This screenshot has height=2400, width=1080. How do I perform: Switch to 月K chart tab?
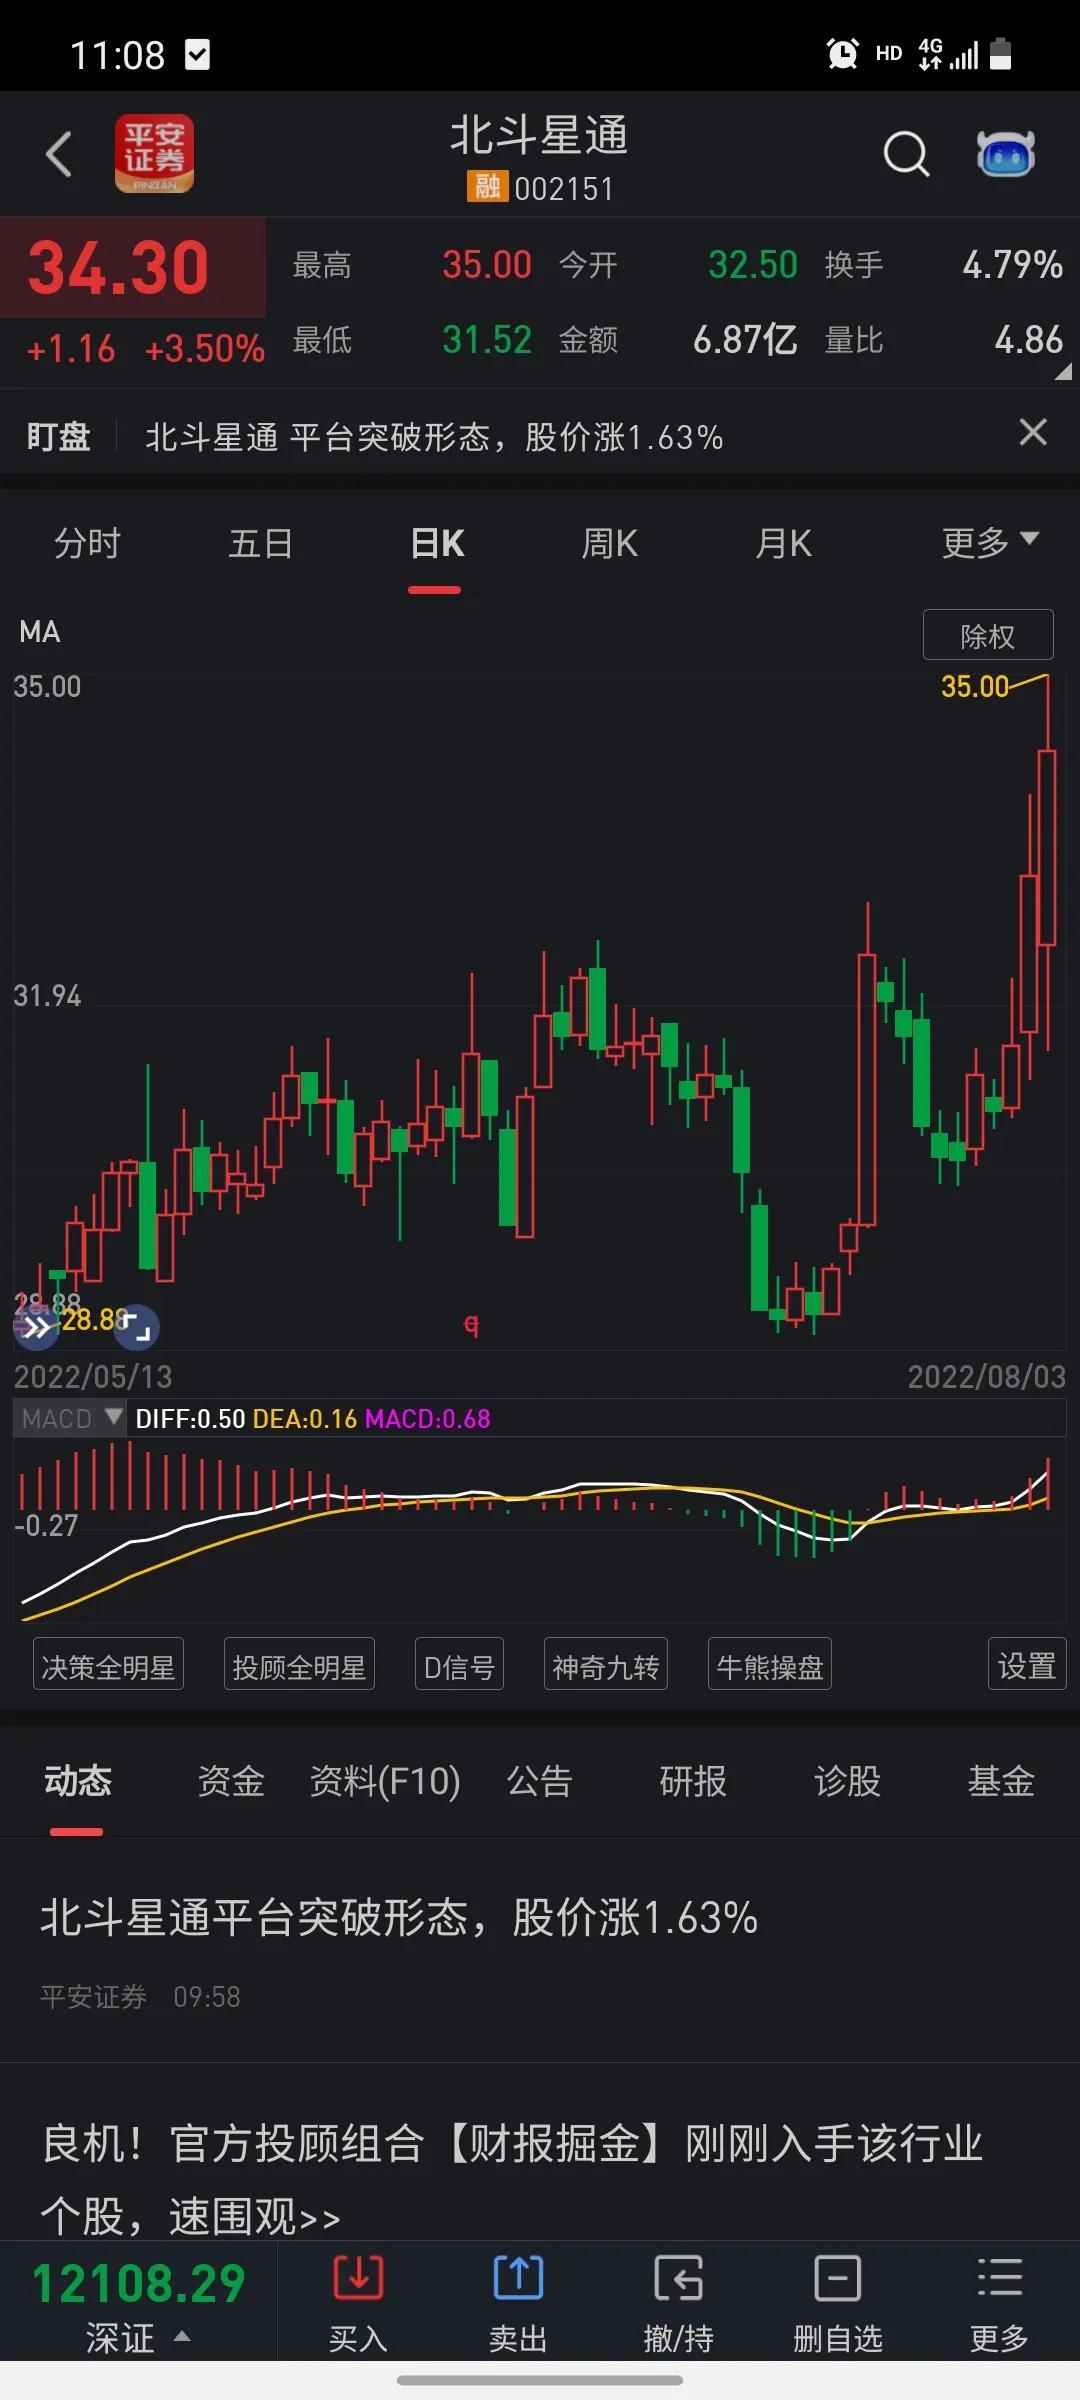784,543
